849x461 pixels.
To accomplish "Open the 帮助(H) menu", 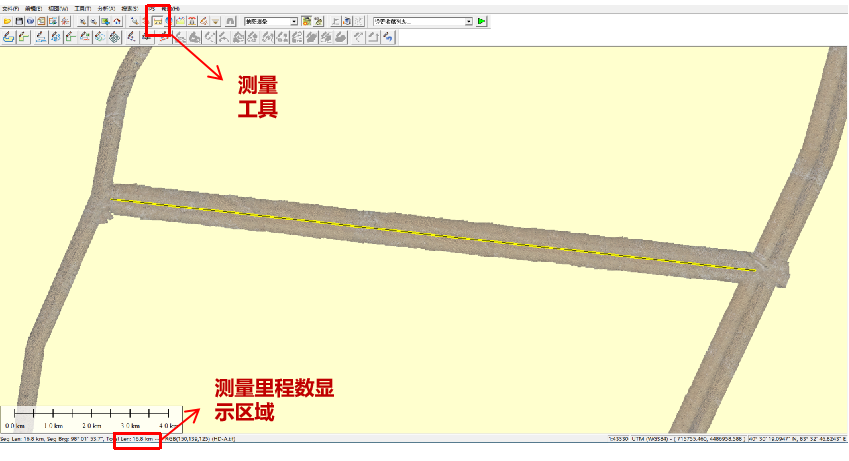I will tap(170, 8).
